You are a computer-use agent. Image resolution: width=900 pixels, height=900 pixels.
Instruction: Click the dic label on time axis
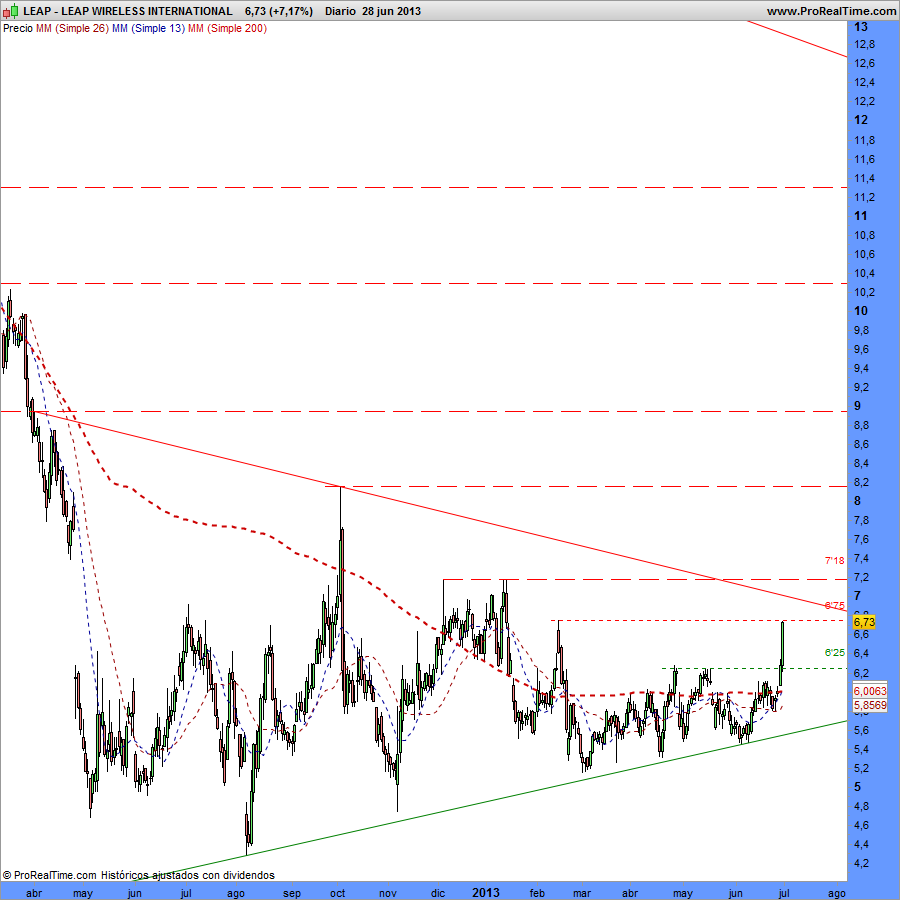click(438, 893)
